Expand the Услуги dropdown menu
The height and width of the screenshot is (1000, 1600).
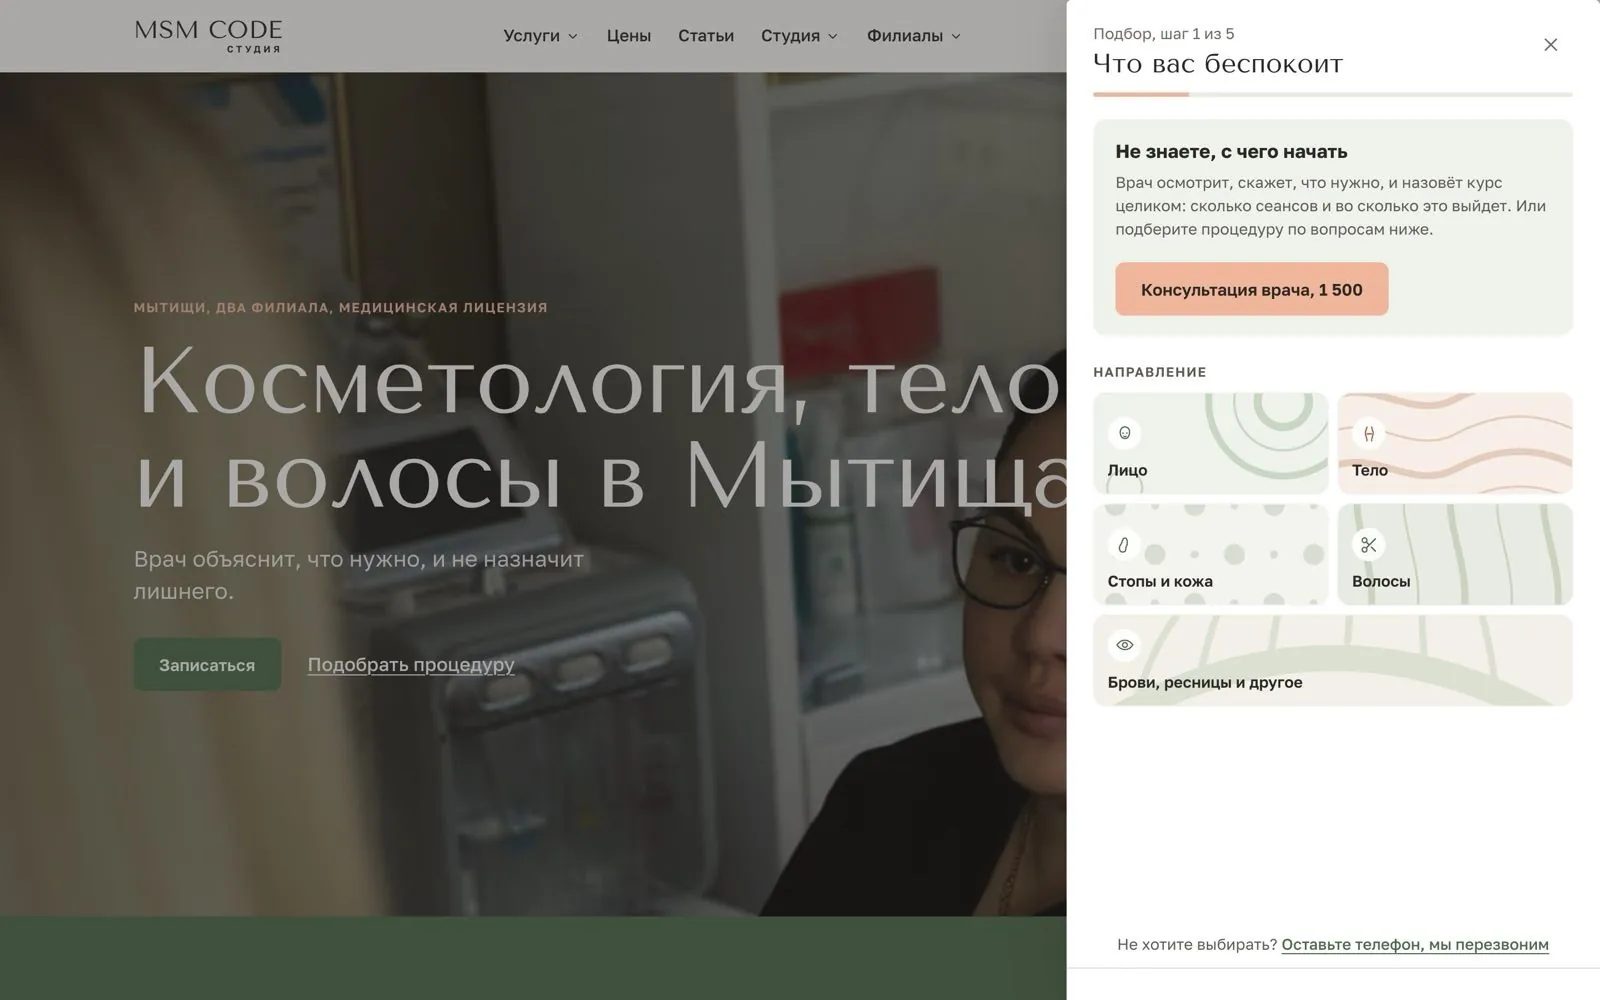(540, 36)
